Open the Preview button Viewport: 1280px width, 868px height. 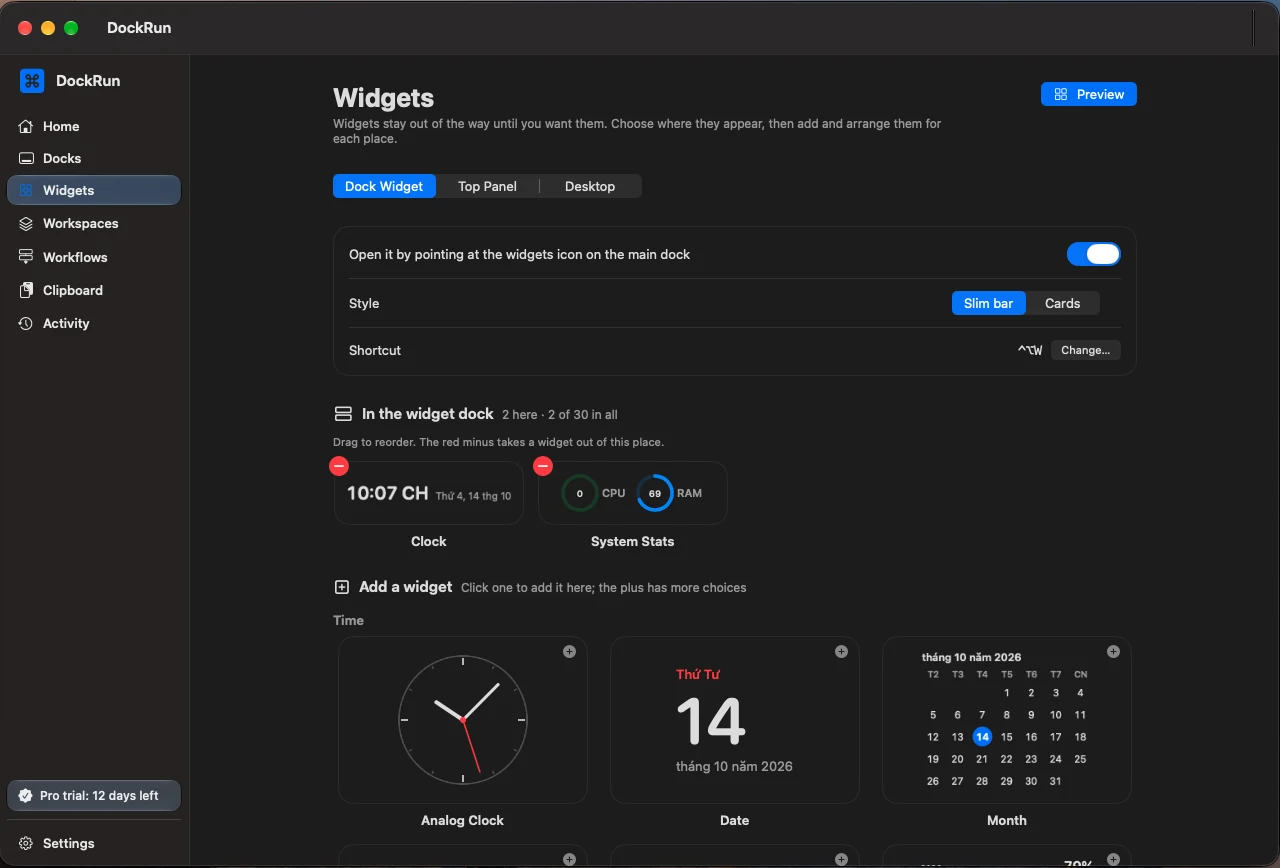(1089, 94)
